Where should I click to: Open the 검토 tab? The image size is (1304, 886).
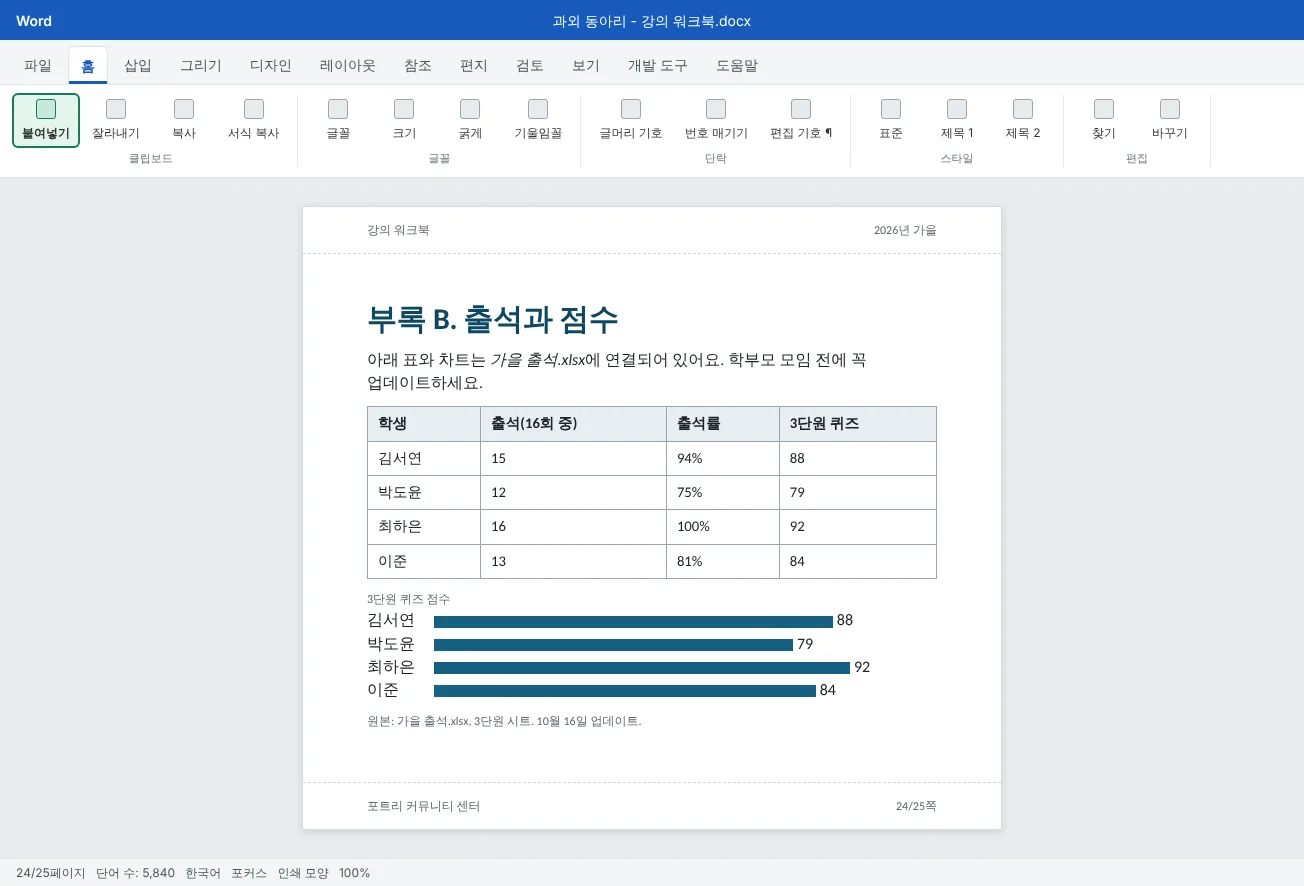point(530,66)
